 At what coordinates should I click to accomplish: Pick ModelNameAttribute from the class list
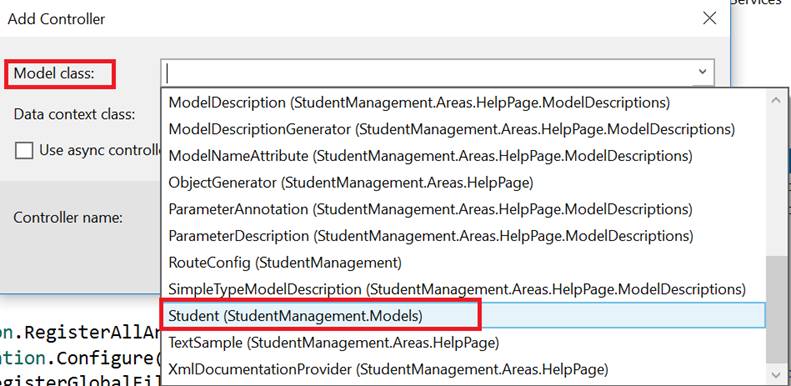pyautogui.click(x=463, y=156)
